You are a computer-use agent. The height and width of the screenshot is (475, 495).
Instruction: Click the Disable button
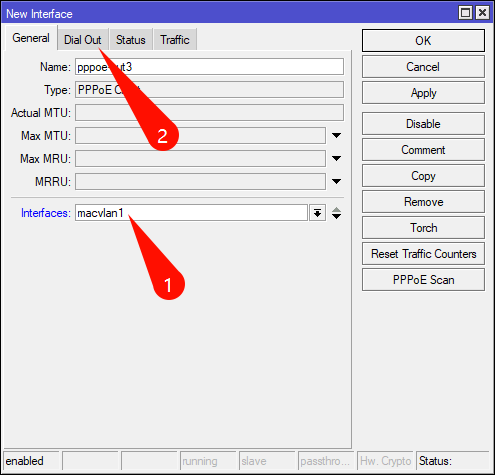pyautogui.click(x=423, y=124)
